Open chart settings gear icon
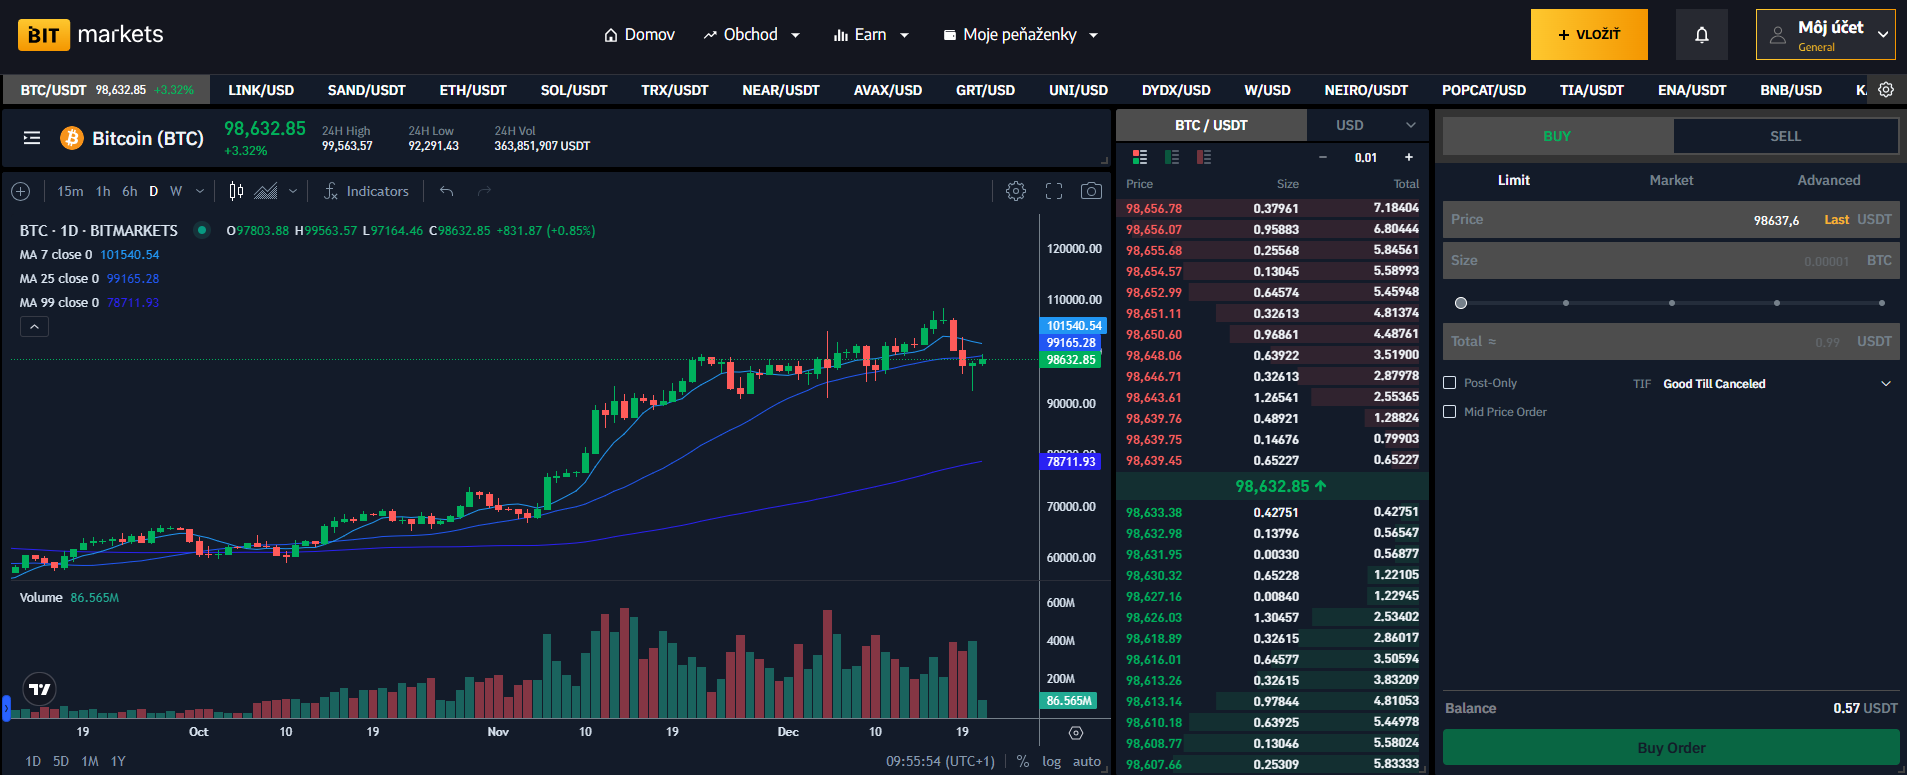The image size is (1907, 775). [x=1015, y=191]
